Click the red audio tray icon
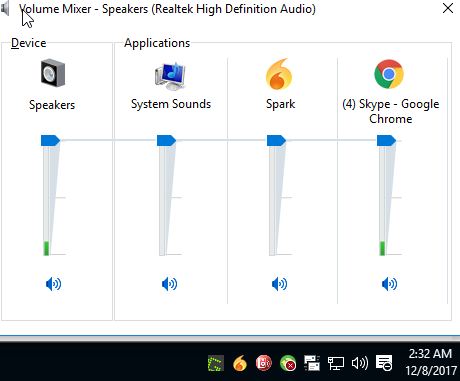The image size is (460, 381). pos(264,363)
